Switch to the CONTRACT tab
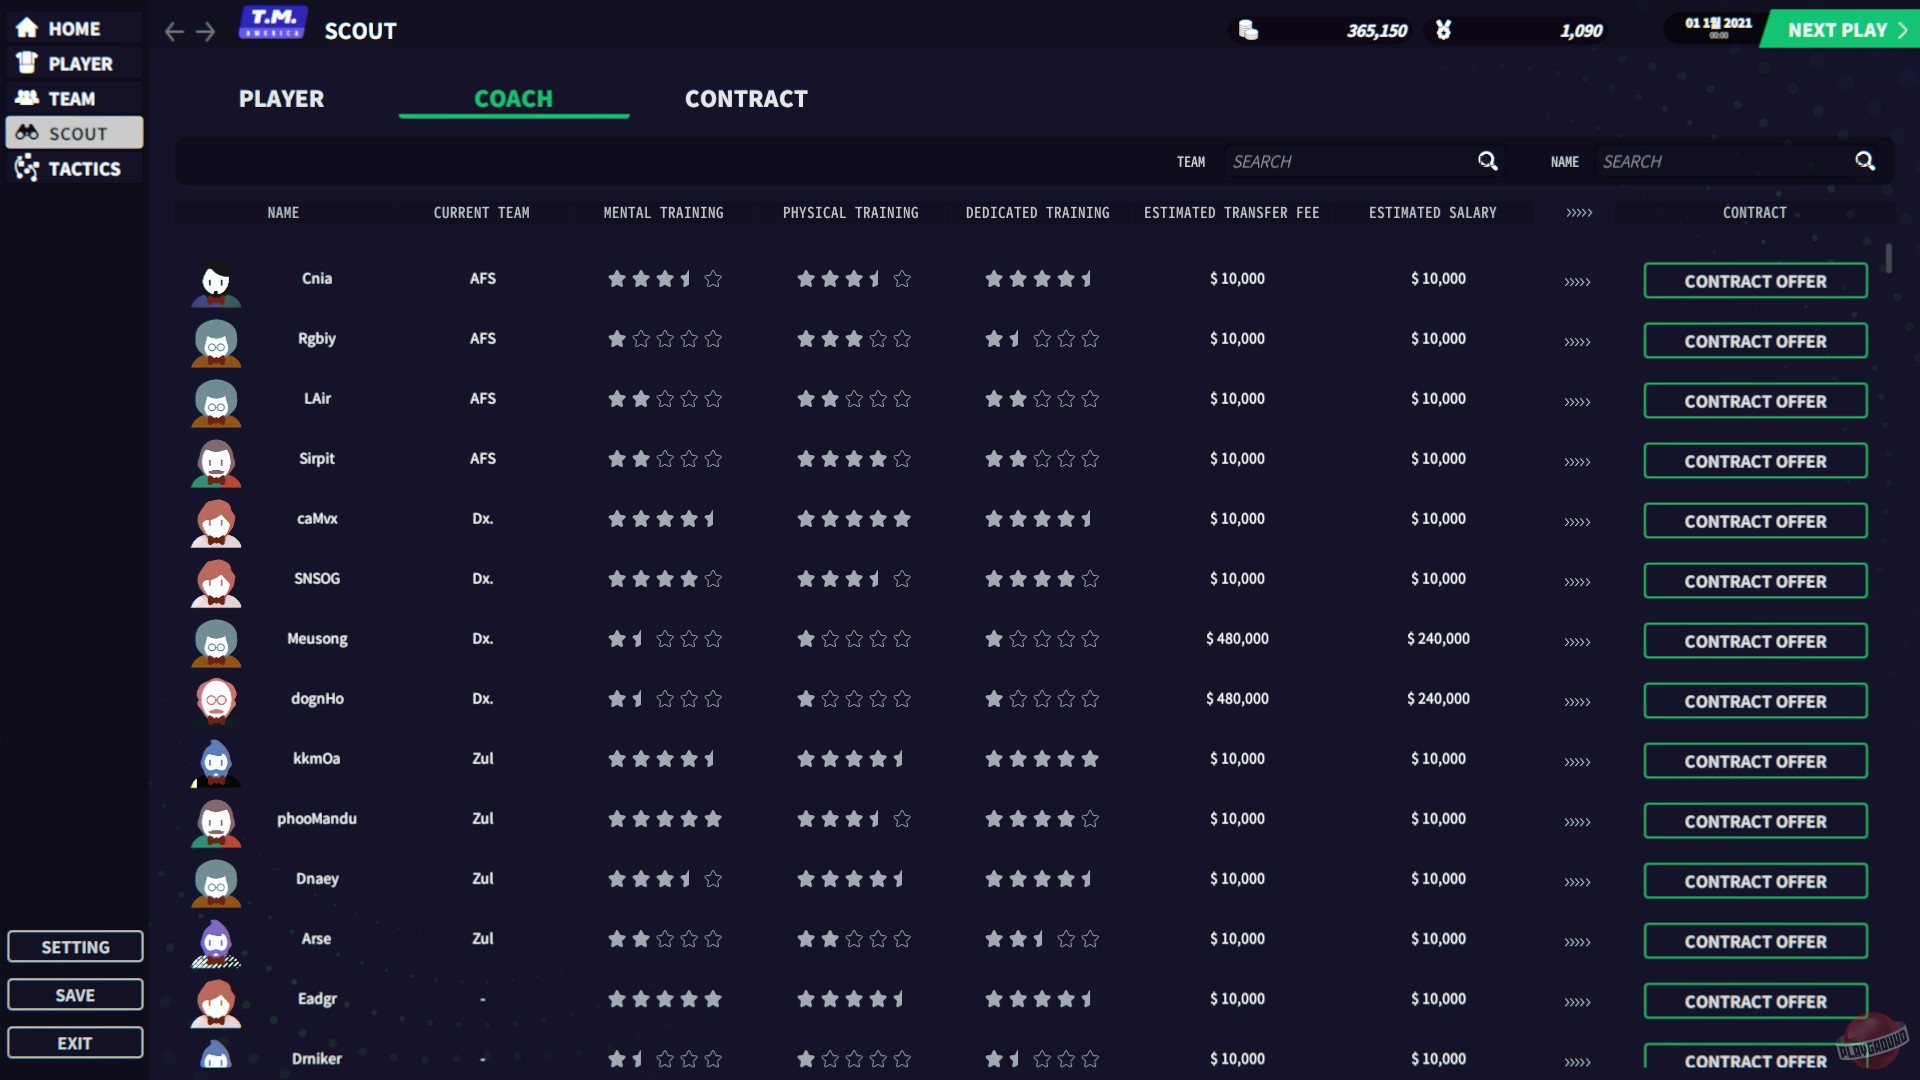This screenshot has height=1080, width=1920. click(x=746, y=99)
